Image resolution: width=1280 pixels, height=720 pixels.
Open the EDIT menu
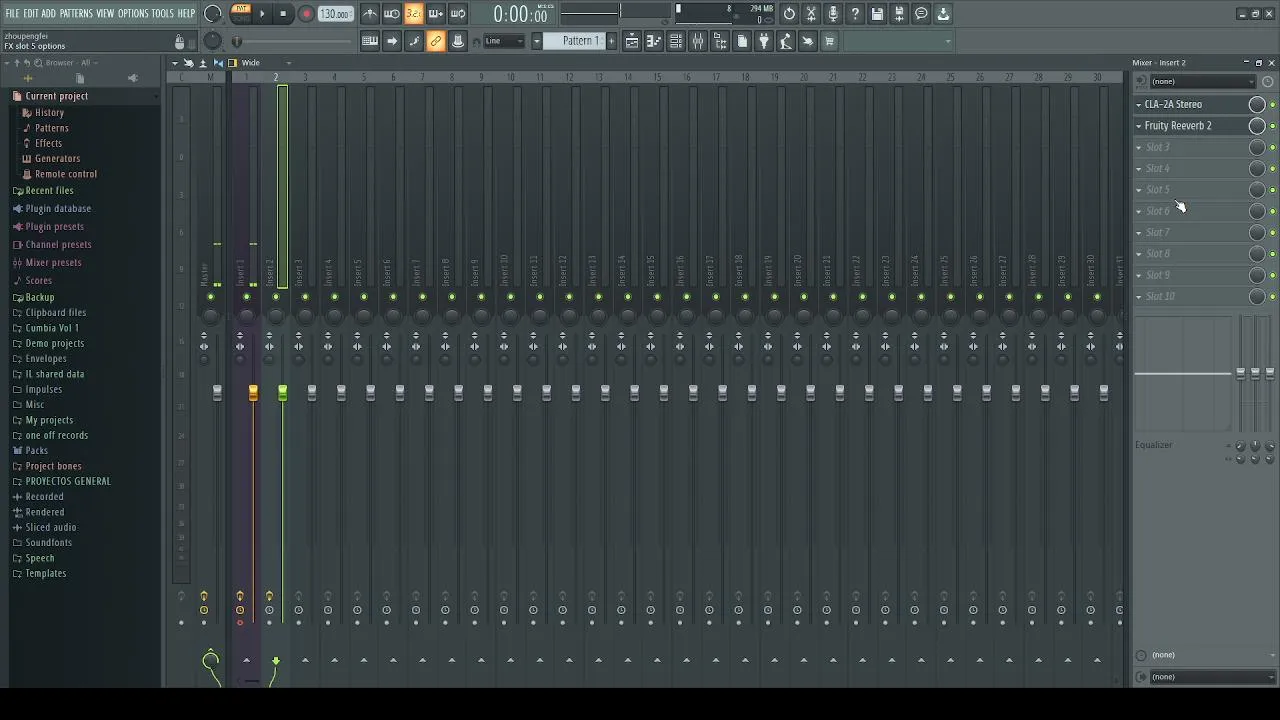[x=31, y=14]
